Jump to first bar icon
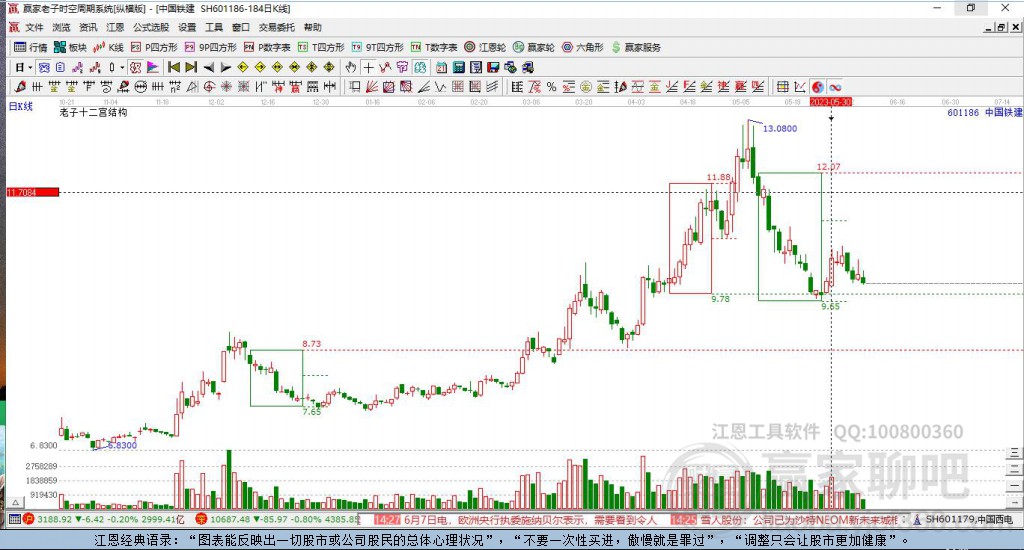The height and width of the screenshot is (550, 1024). 174,67
